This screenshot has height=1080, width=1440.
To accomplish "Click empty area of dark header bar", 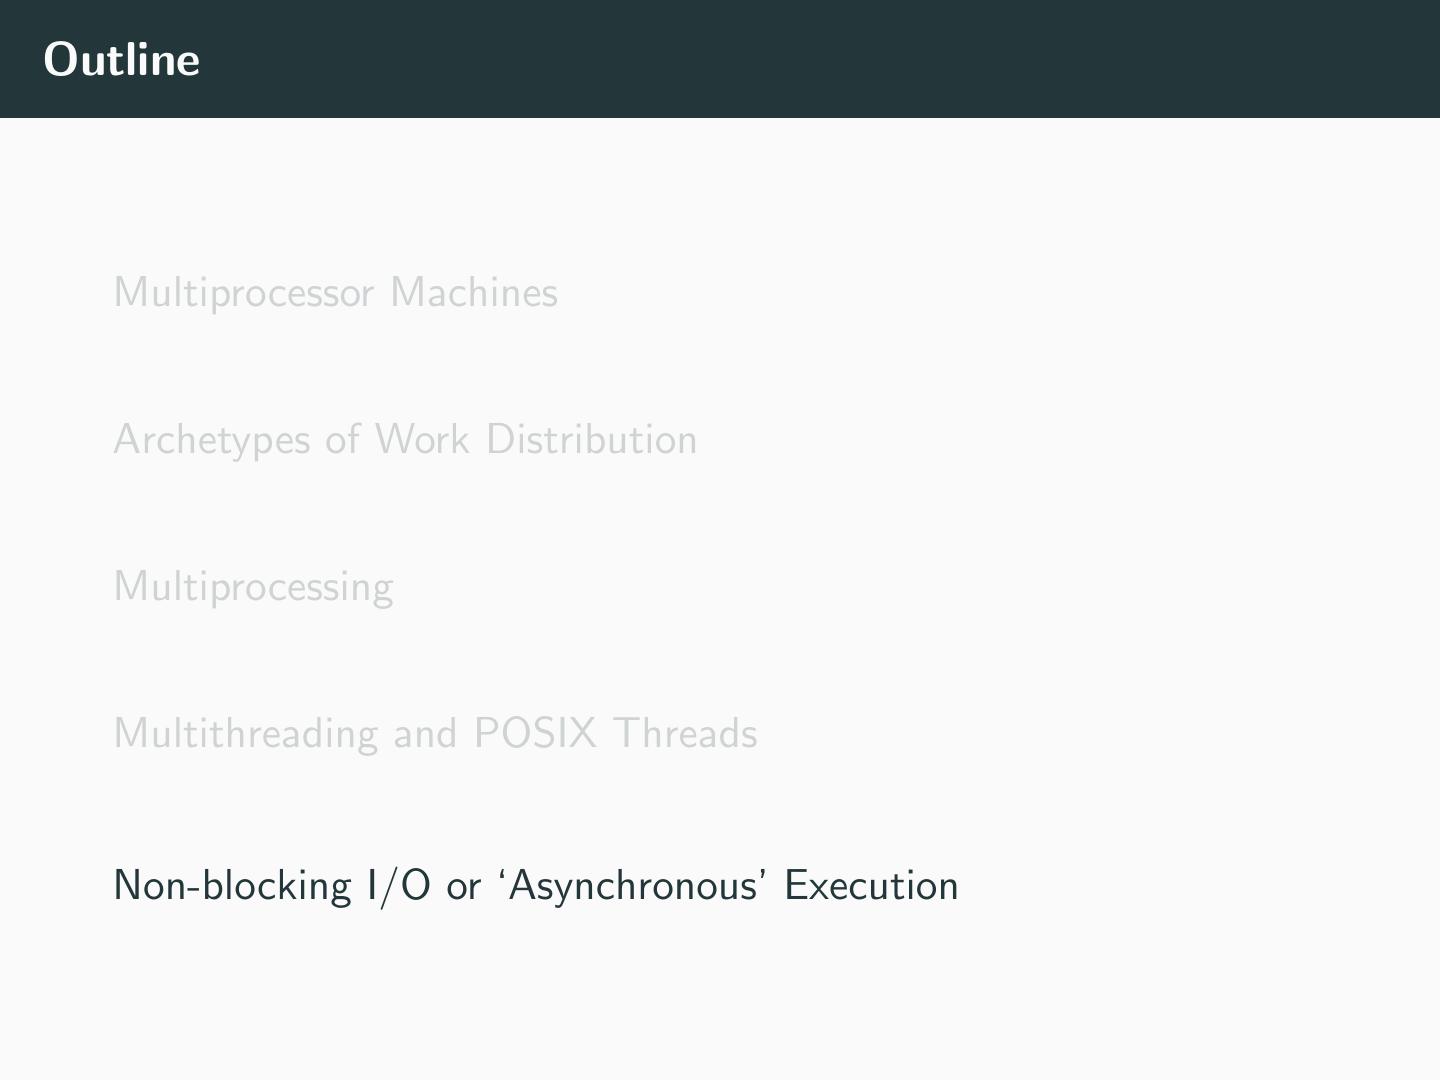I will (800, 60).
